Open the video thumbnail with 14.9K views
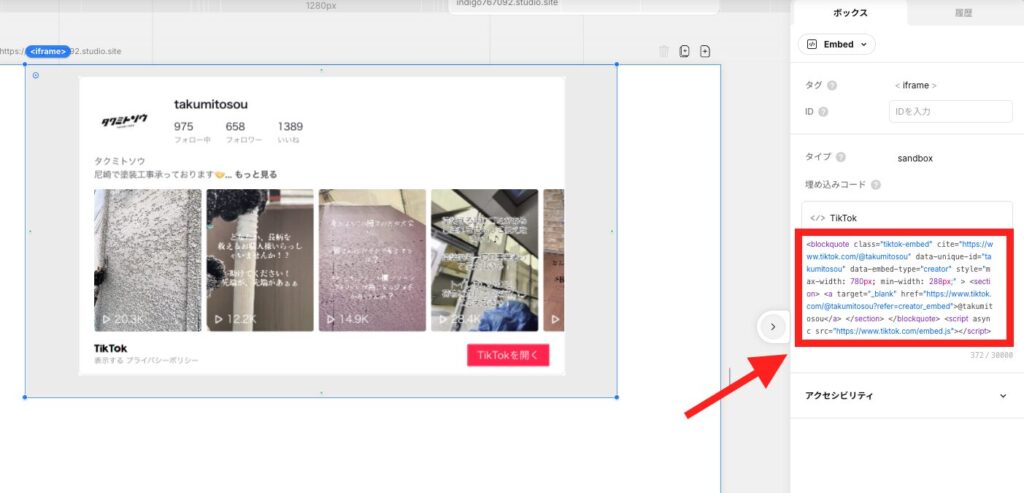Screen dimensions: 1024x493 point(372,260)
